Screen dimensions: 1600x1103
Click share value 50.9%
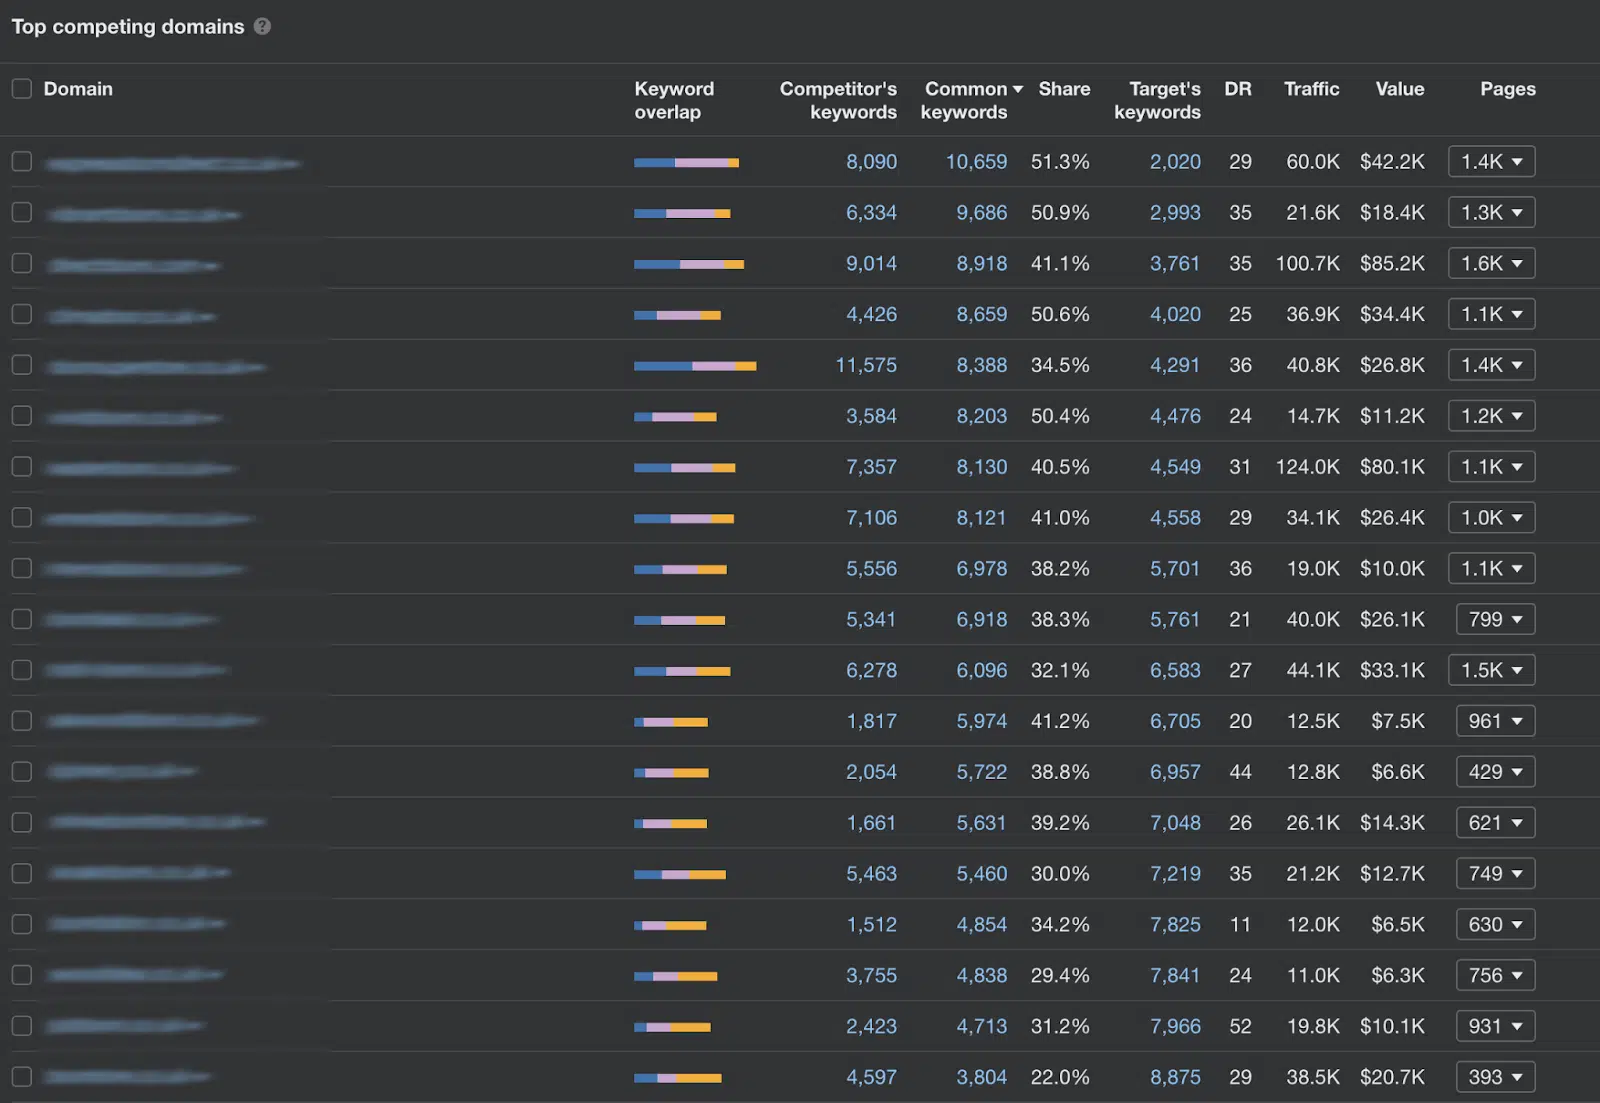click(x=1060, y=213)
